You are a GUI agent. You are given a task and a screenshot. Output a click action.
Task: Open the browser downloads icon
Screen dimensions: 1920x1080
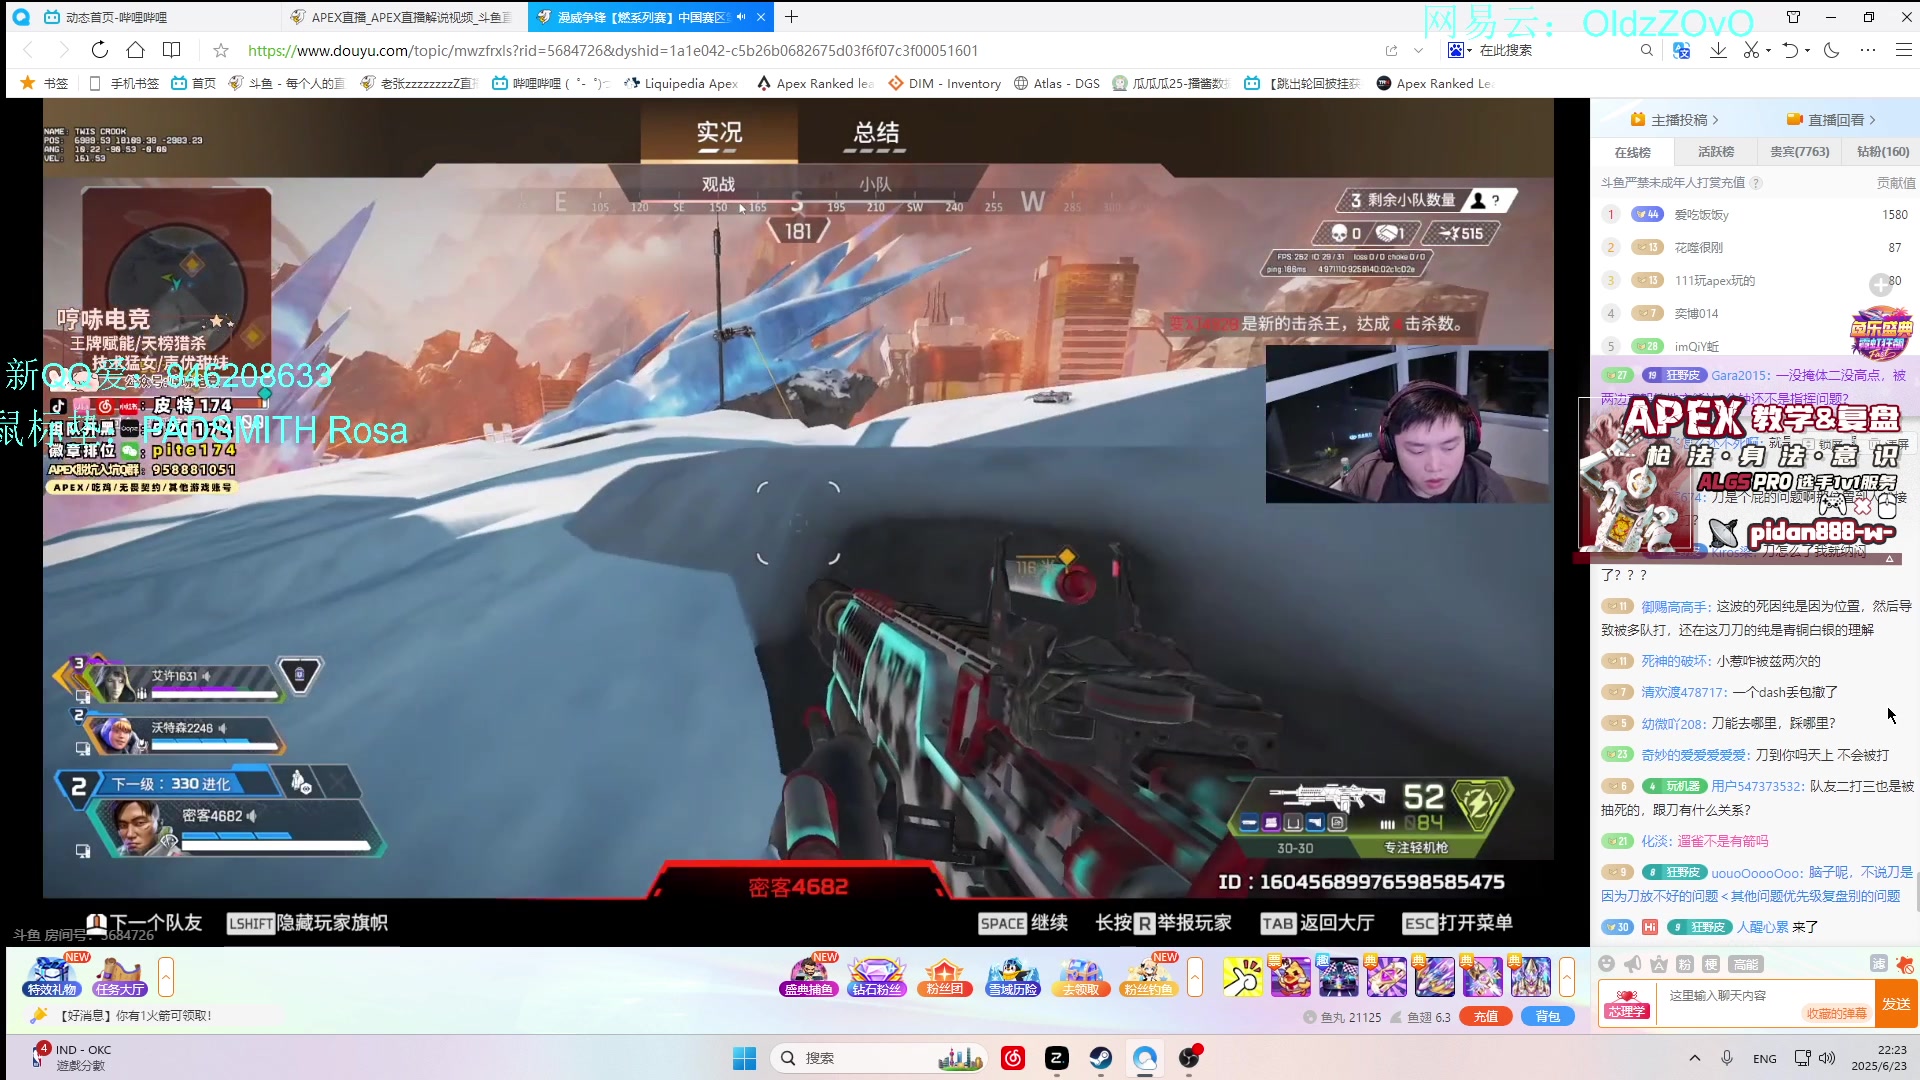pyautogui.click(x=1718, y=50)
